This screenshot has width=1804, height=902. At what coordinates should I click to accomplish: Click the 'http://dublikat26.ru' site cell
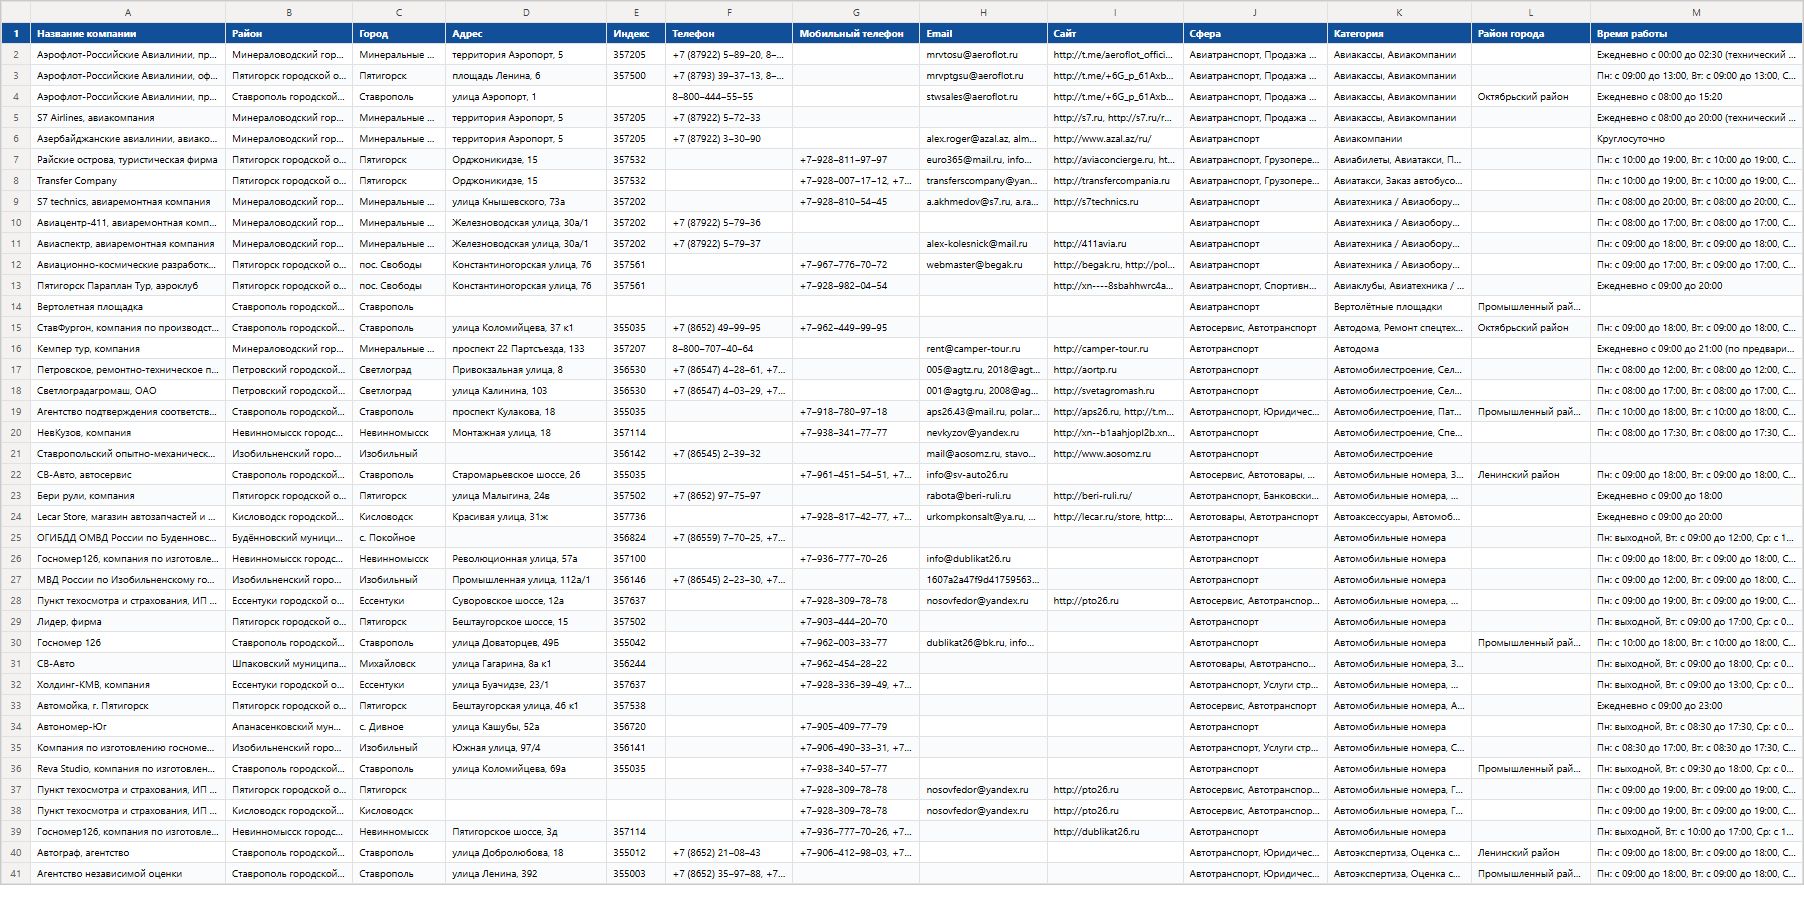1115,832
